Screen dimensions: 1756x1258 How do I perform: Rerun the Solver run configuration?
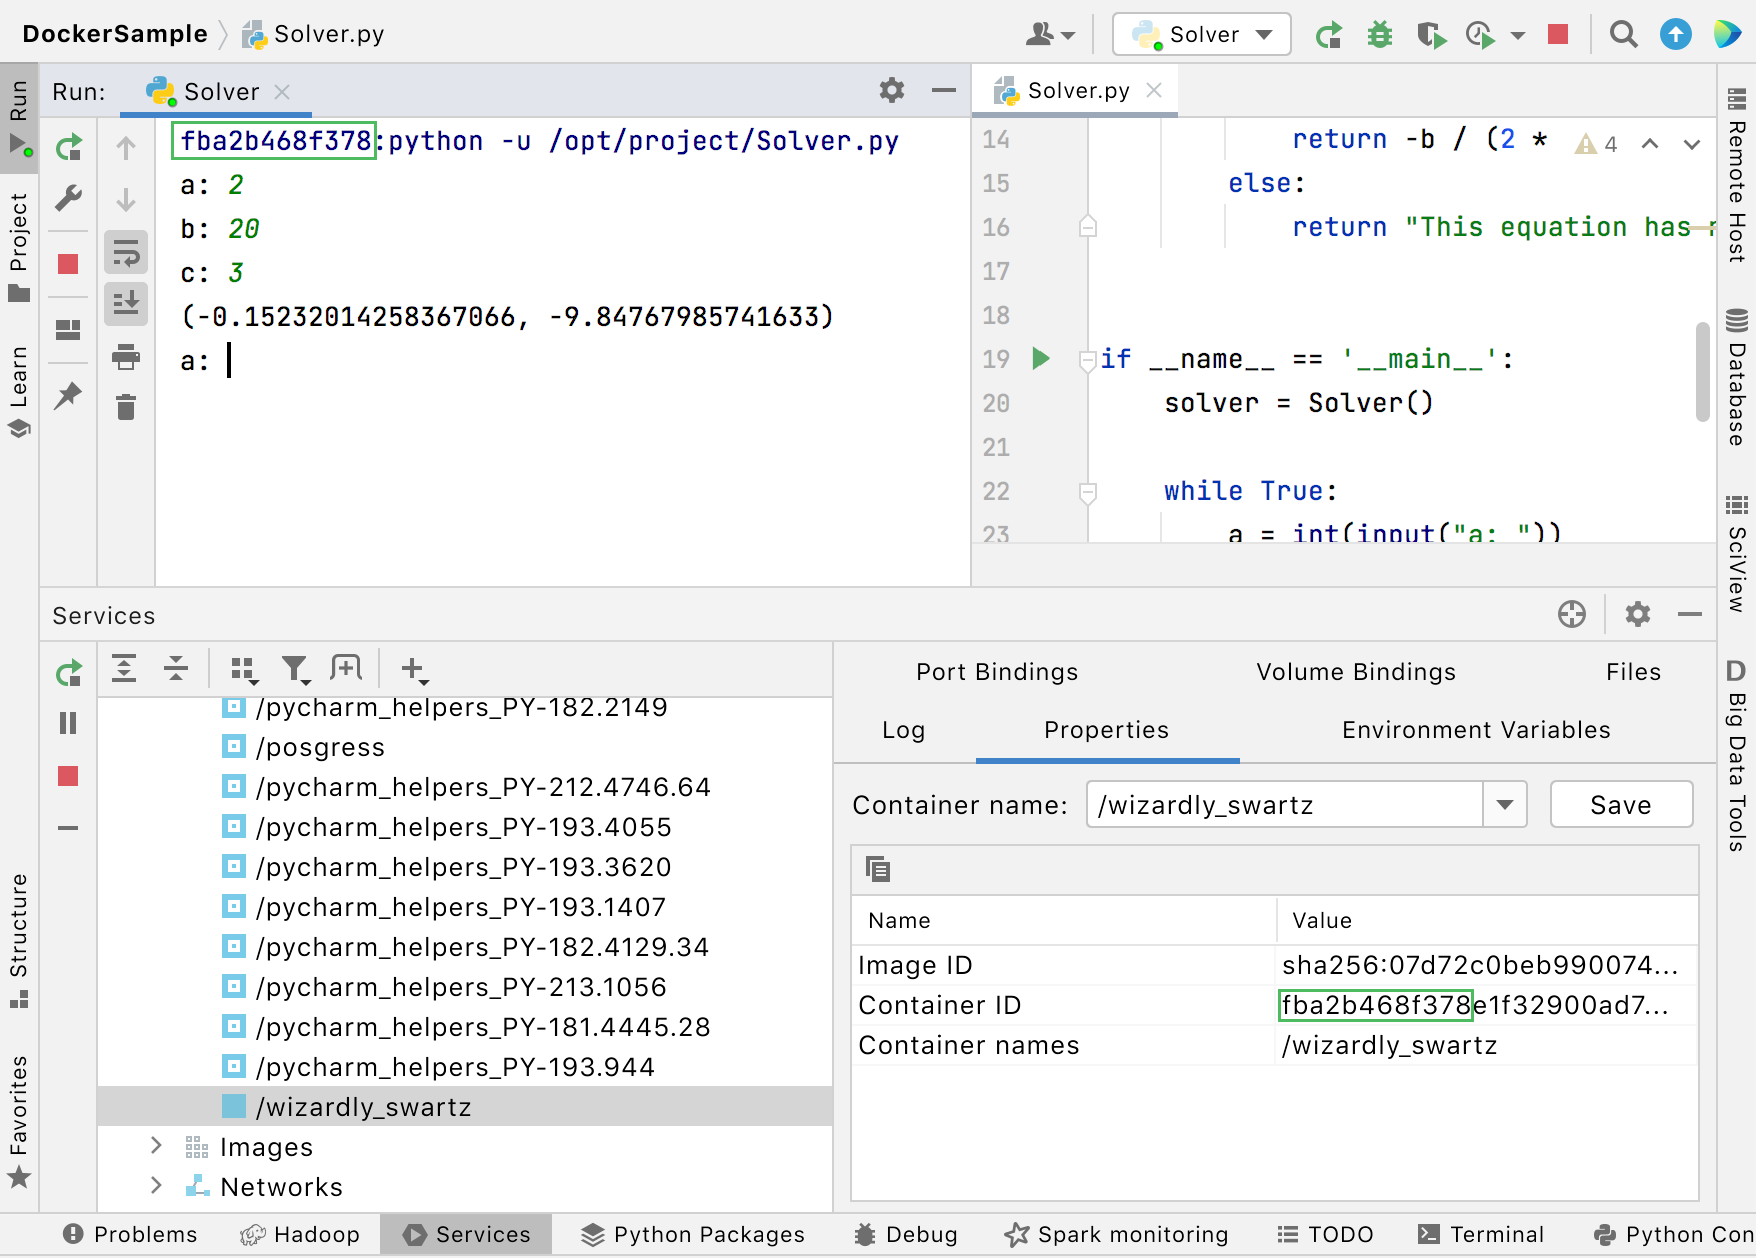pos(68,146)
